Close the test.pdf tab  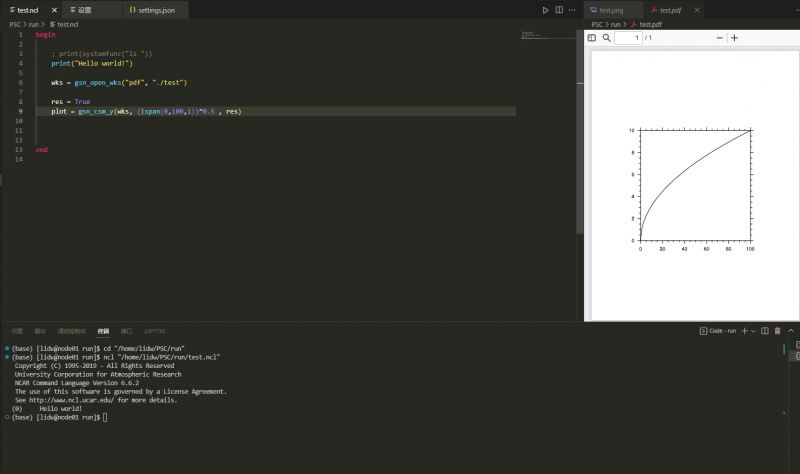pyautogui.click(x=695, y=10)
